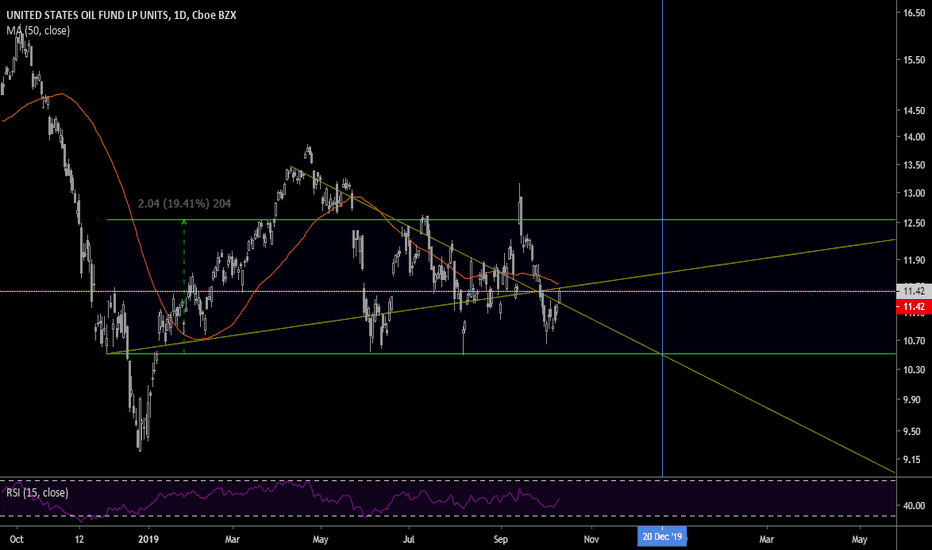Screen dimensions: 932x550
Task: Select the blue vertical date line
Action: [662, 238]
